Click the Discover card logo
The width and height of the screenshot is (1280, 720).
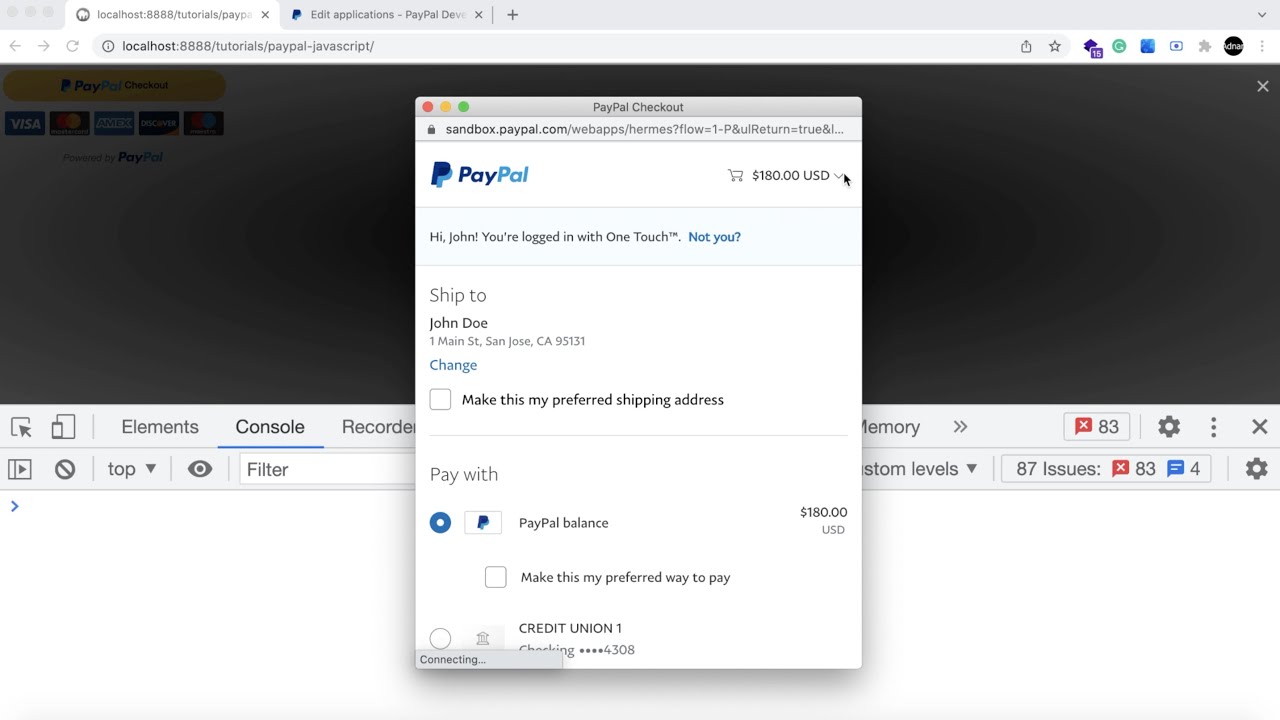click(159, 124)
